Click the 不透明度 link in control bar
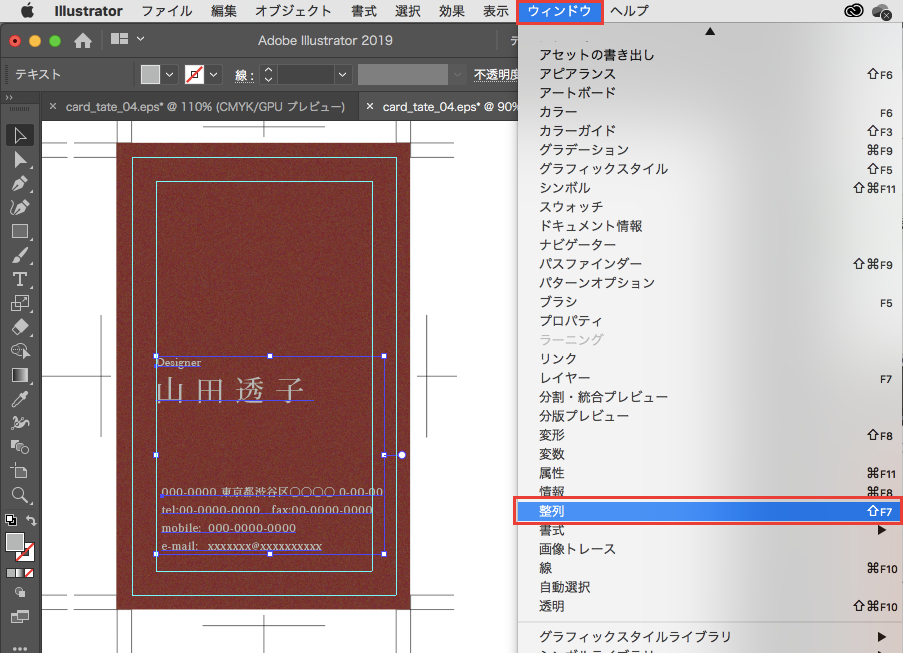This screenshot has height=653, width=903. tap(495, 75)
